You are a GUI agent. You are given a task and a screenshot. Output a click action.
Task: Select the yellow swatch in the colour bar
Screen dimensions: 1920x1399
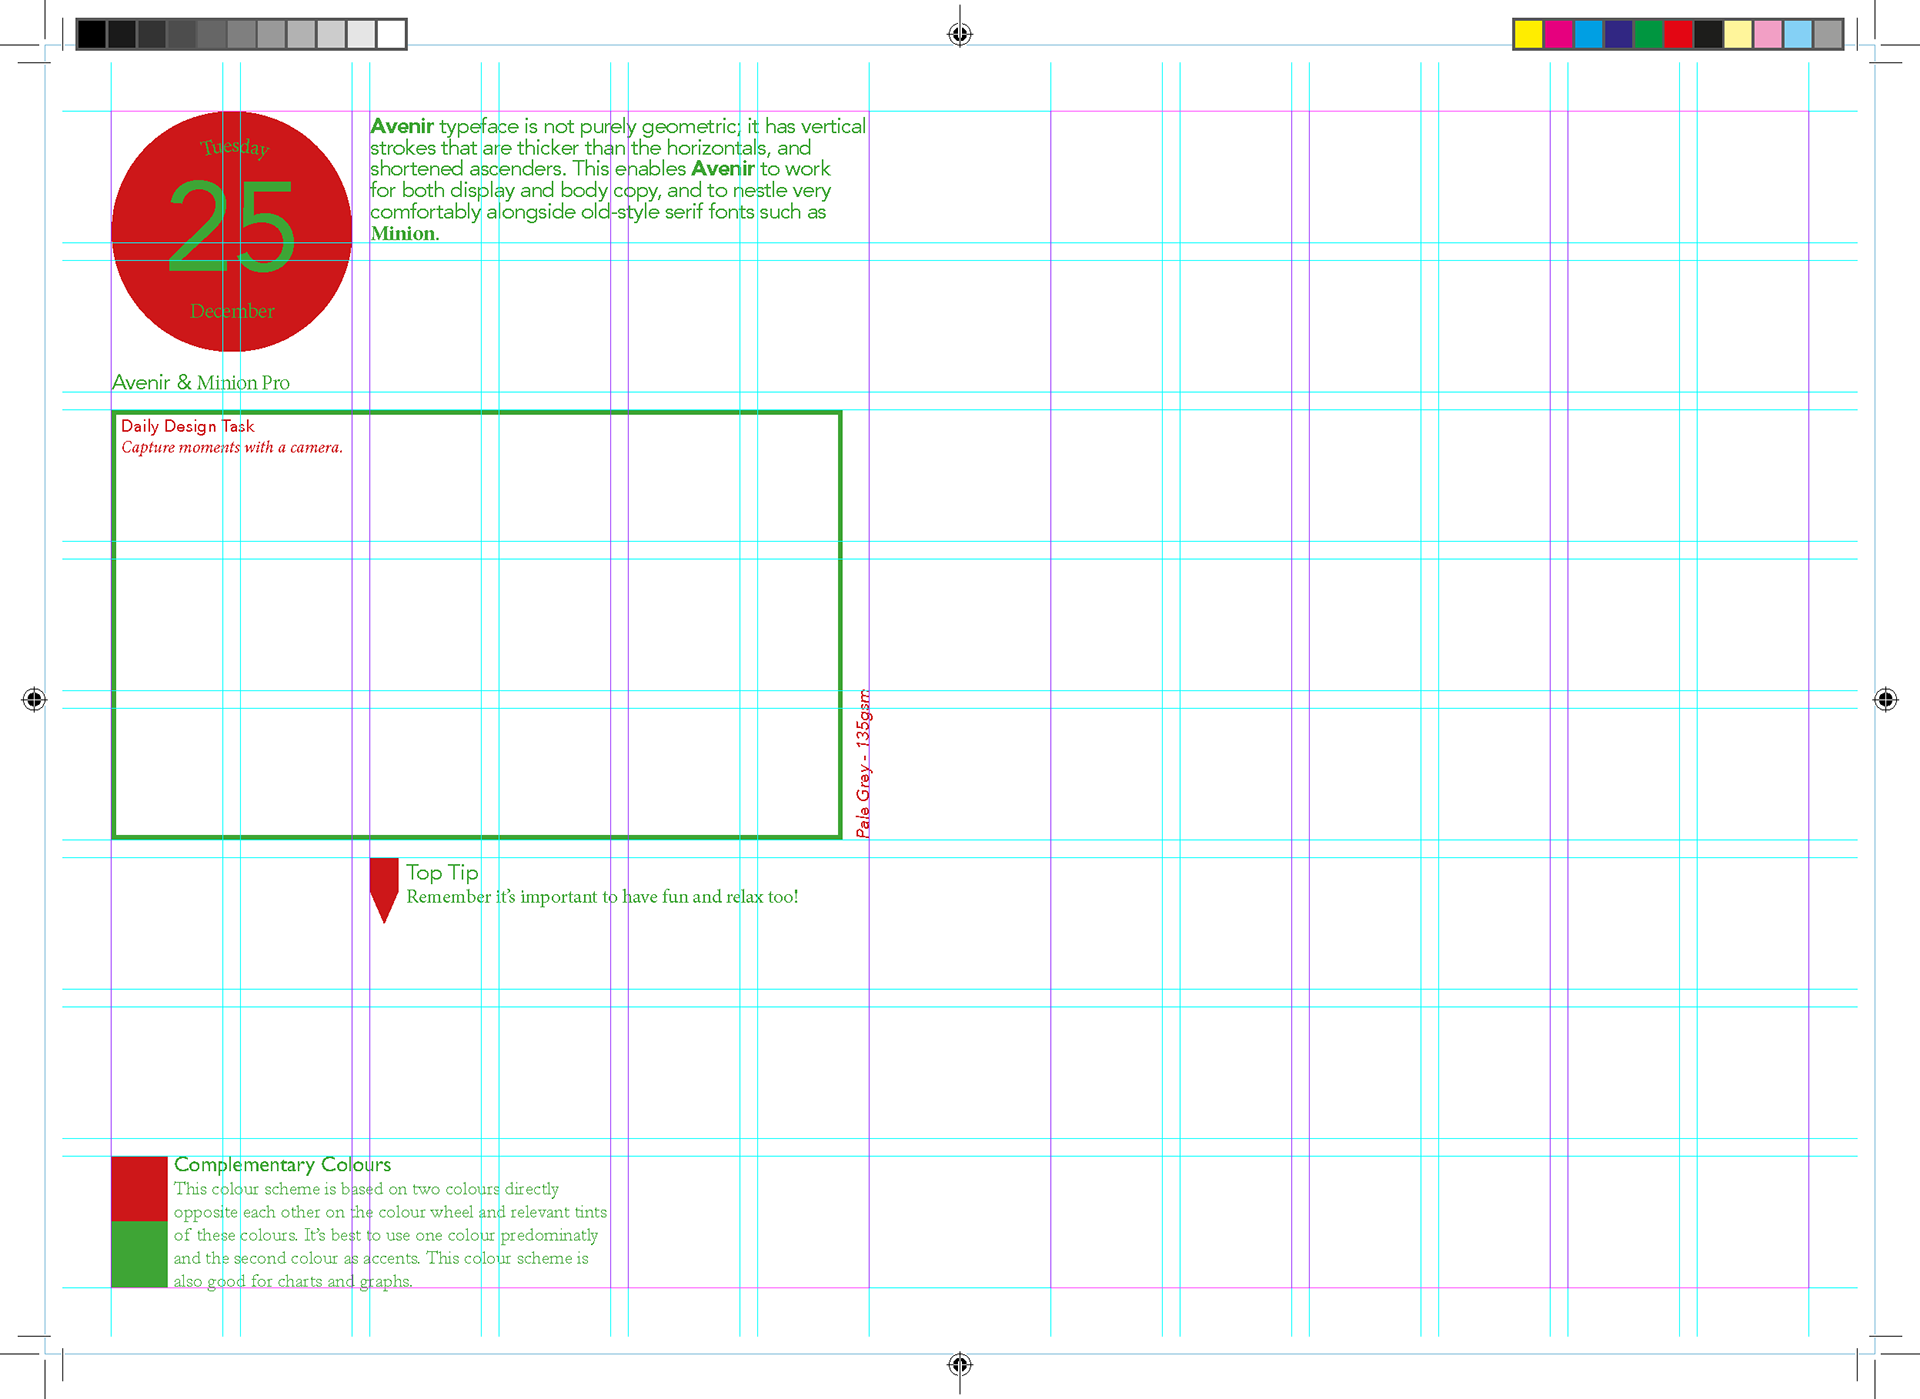[x=1528, y=34]
